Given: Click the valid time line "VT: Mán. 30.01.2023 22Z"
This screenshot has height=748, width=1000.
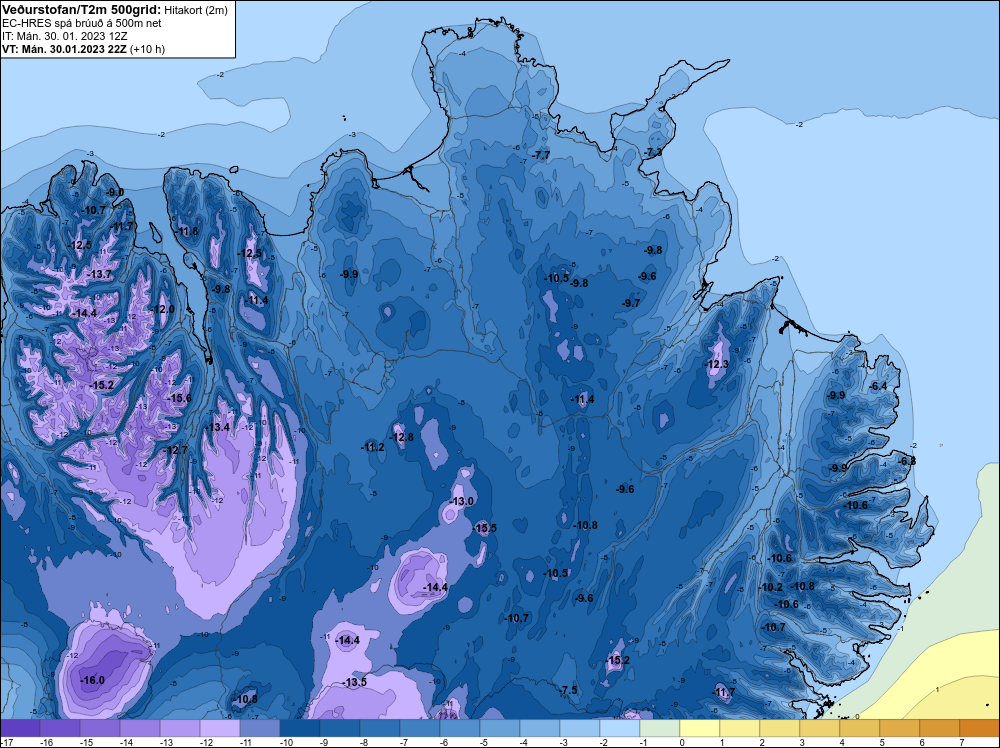Looking at the screenshot, I should pyautogui.click(x=64, y=49).
